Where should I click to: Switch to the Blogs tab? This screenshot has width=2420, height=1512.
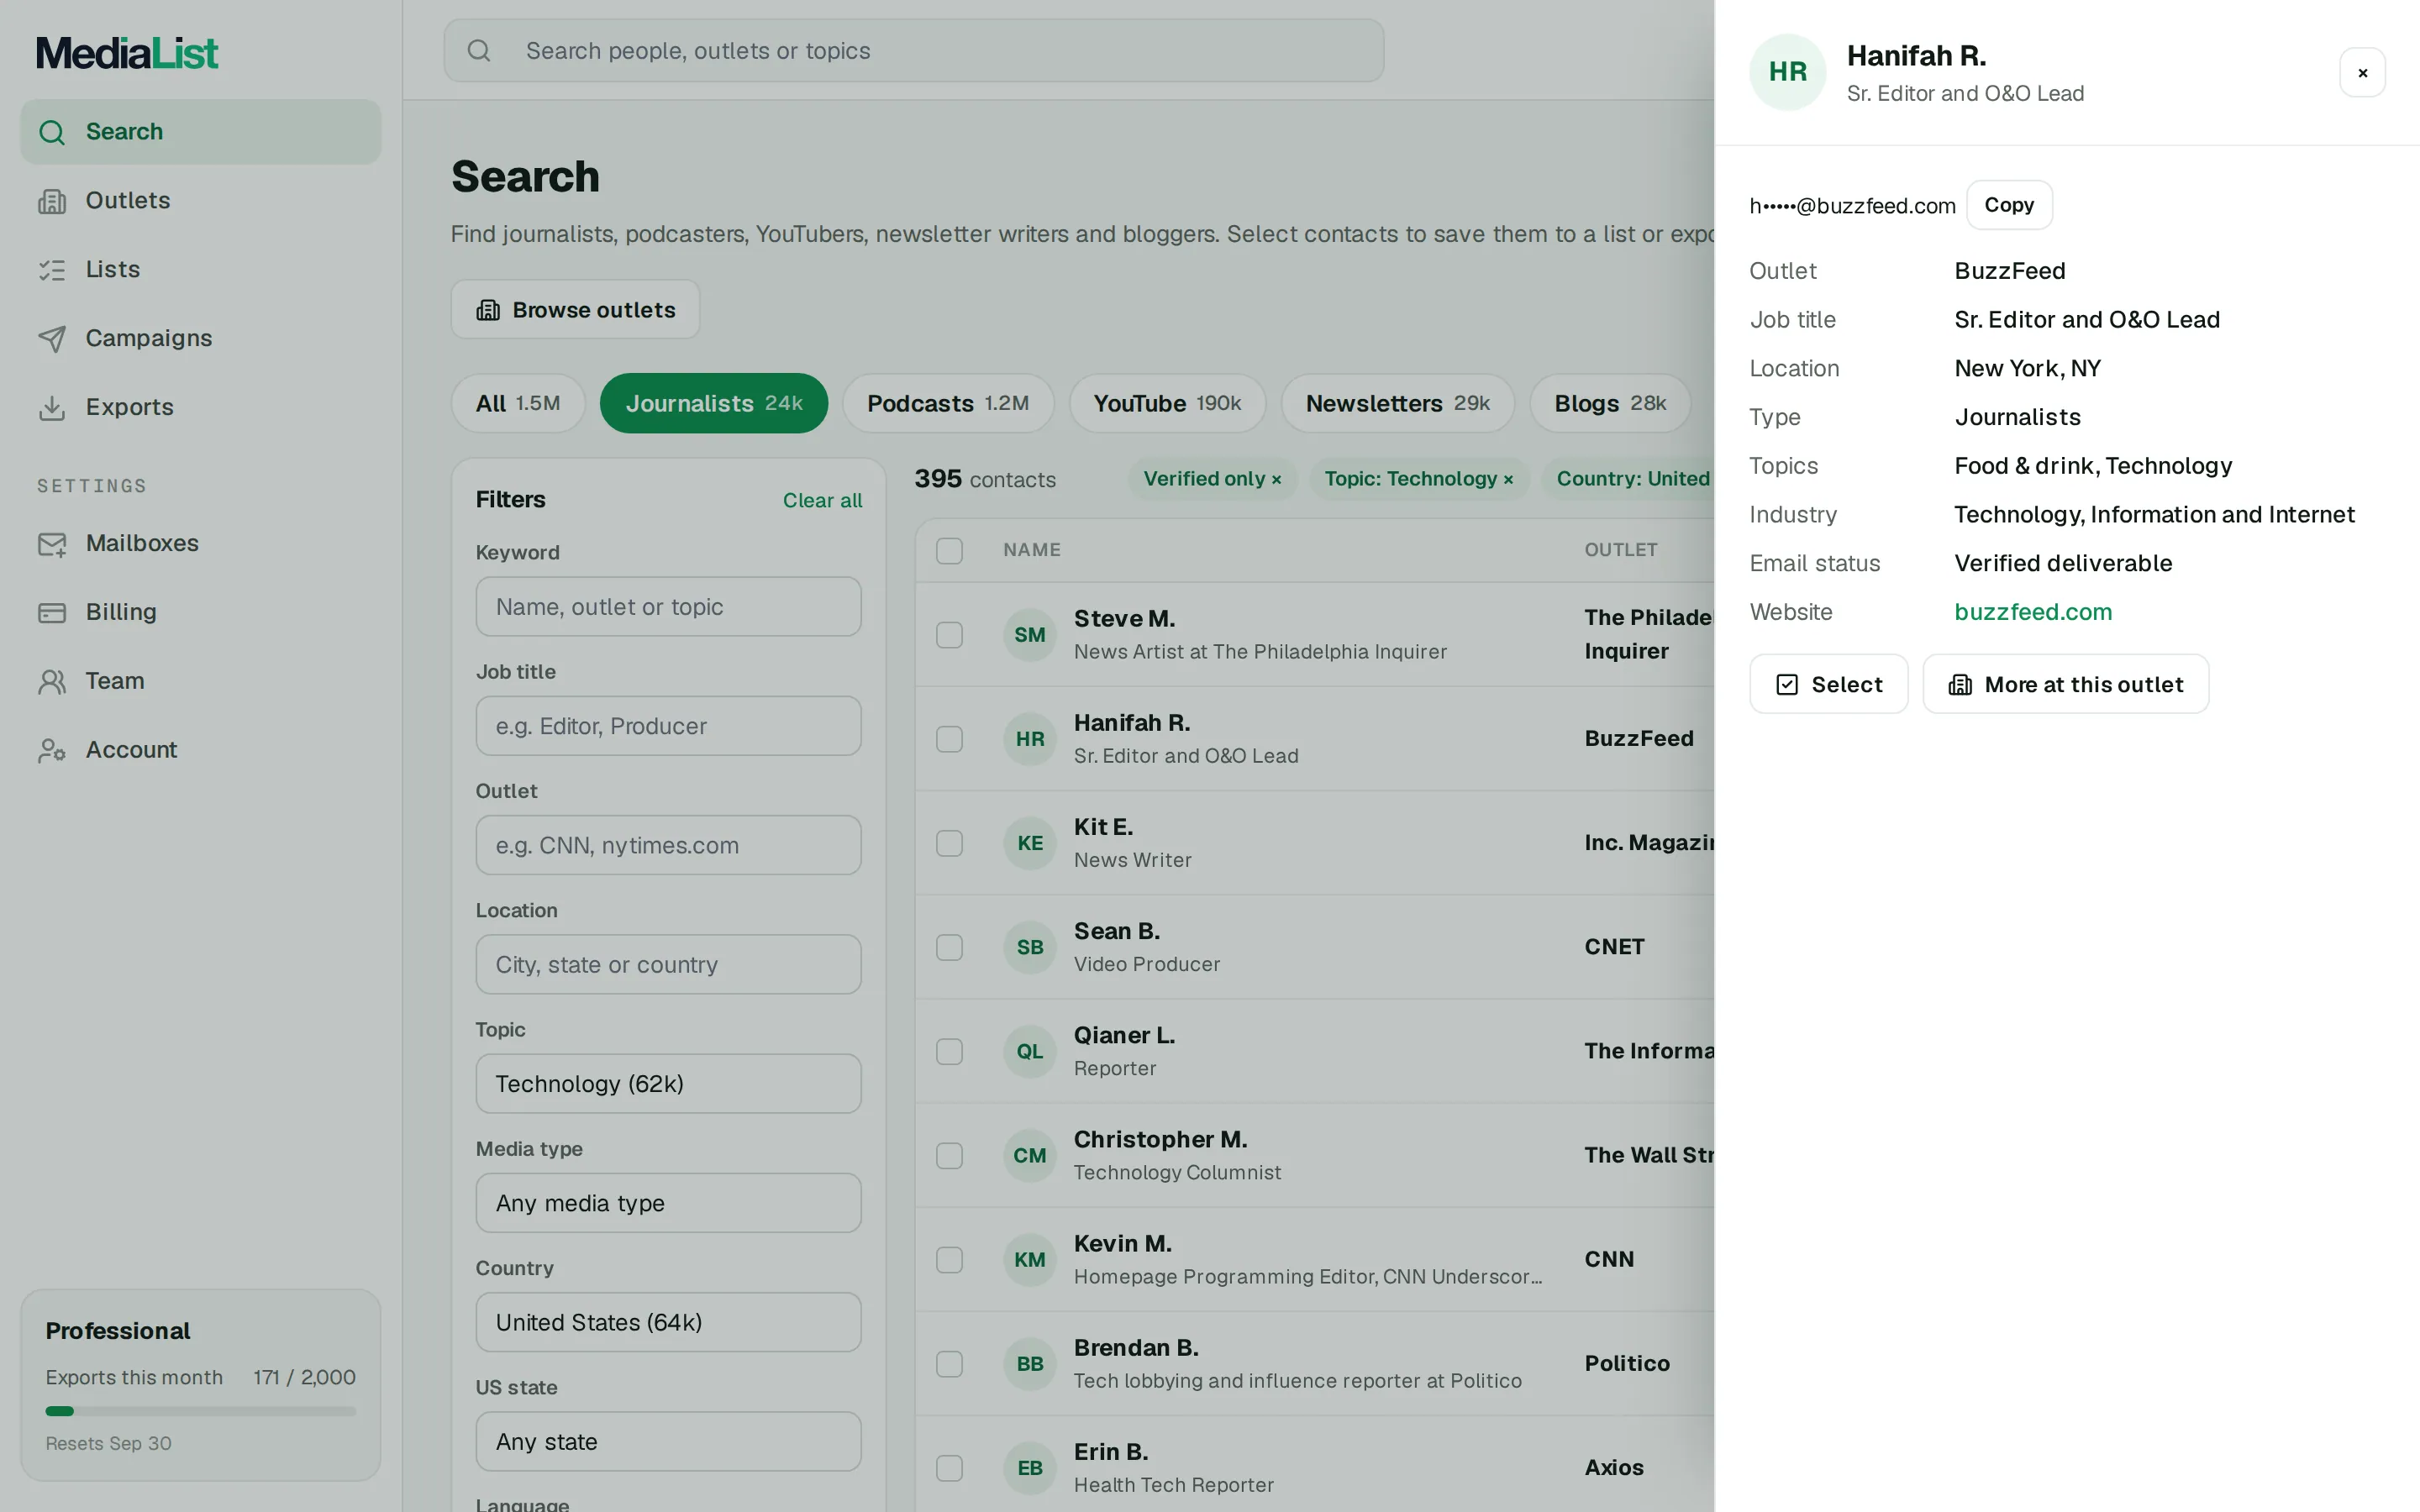1610,403
